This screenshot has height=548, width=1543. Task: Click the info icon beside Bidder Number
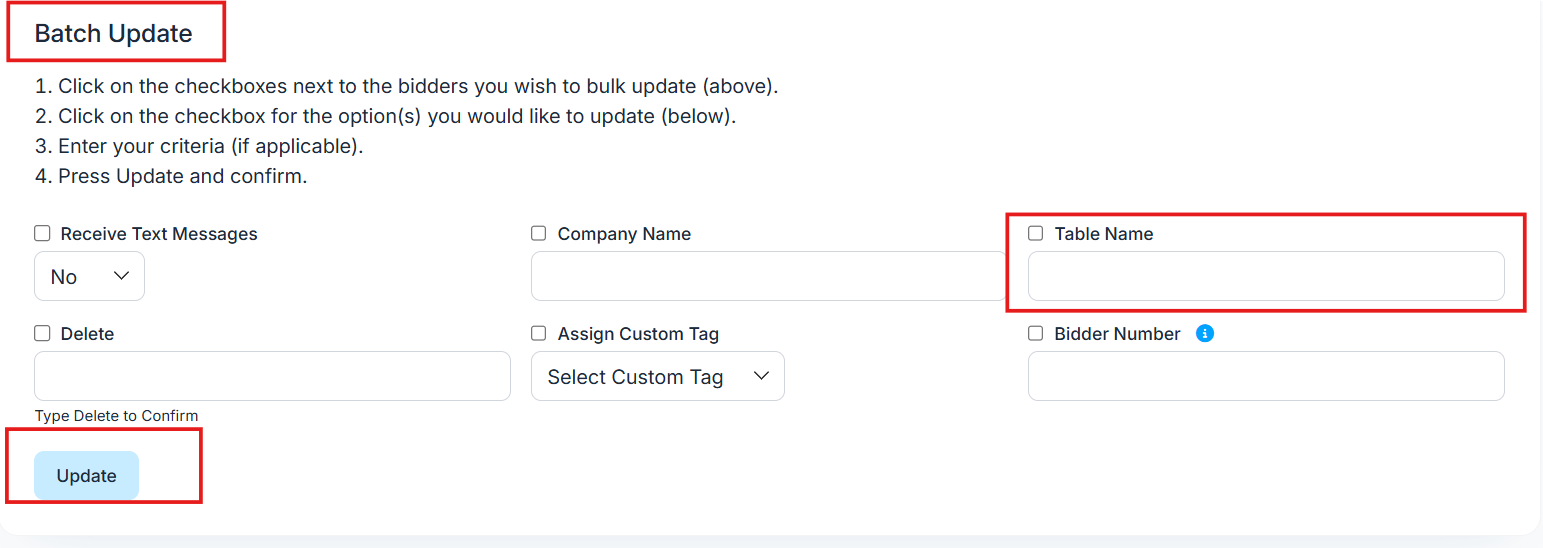[1205, 334]
